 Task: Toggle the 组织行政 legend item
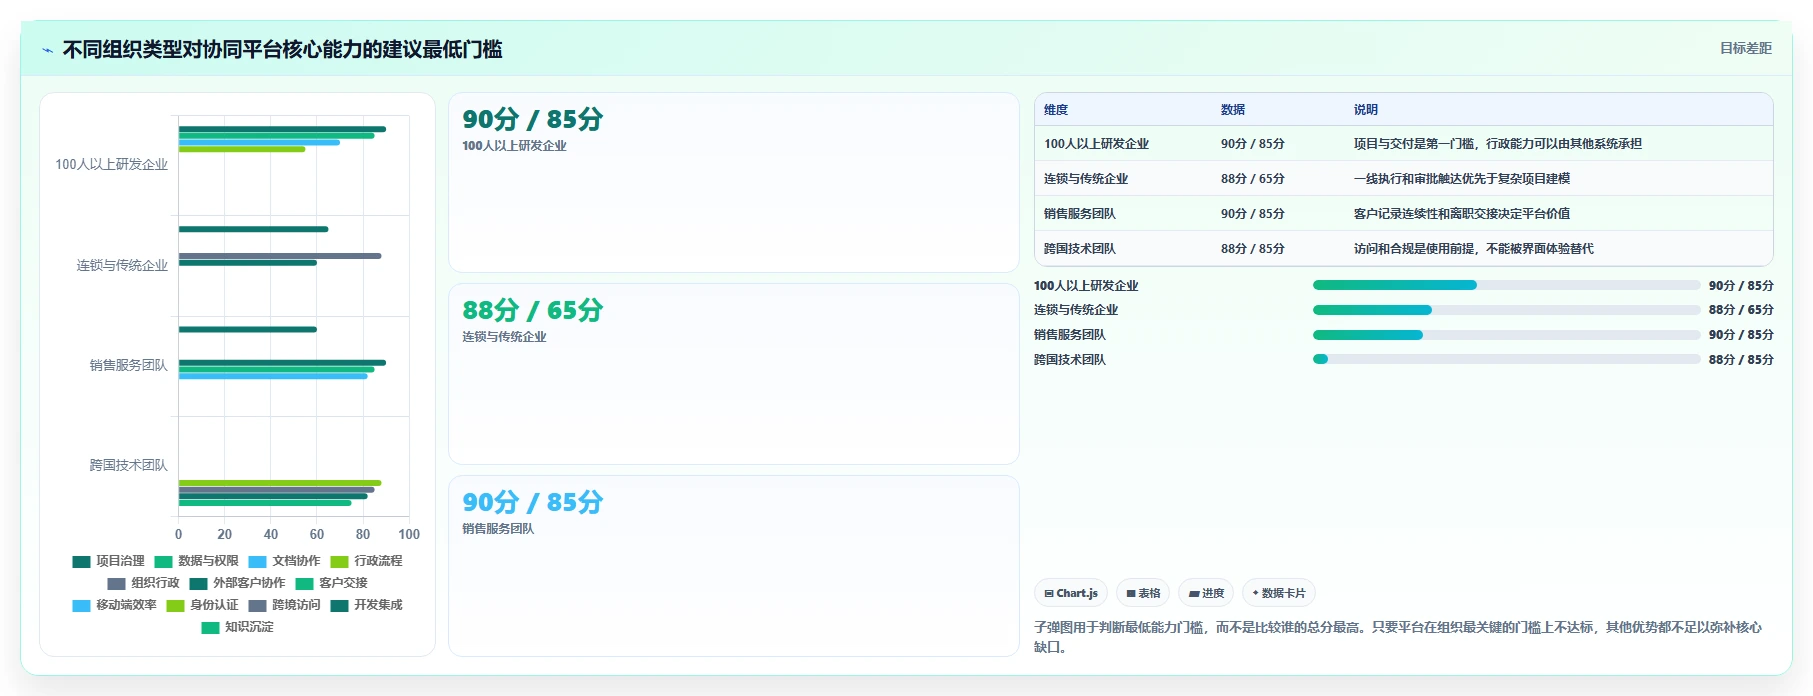click(x=143, y=583)
